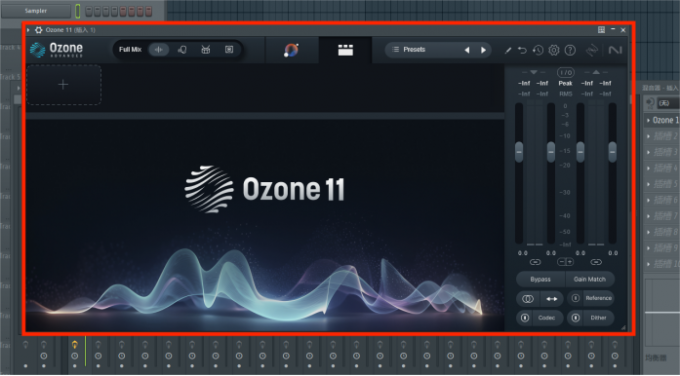Viewport: 680px width, 376px height.
Task: Expand mixer effect slot 5
Action: point(648,185)
